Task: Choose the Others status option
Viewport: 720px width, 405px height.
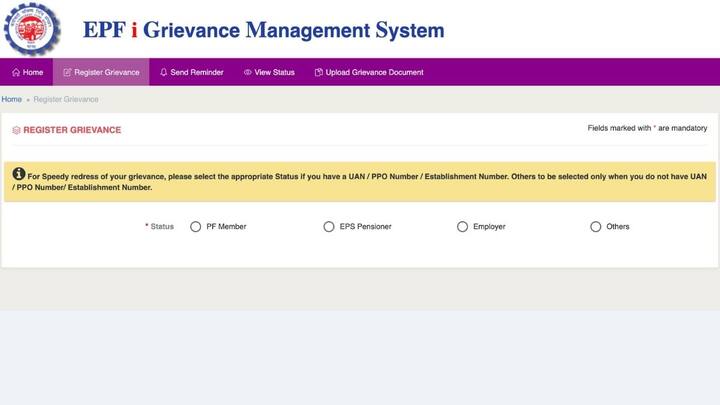Action: [596, 227]
